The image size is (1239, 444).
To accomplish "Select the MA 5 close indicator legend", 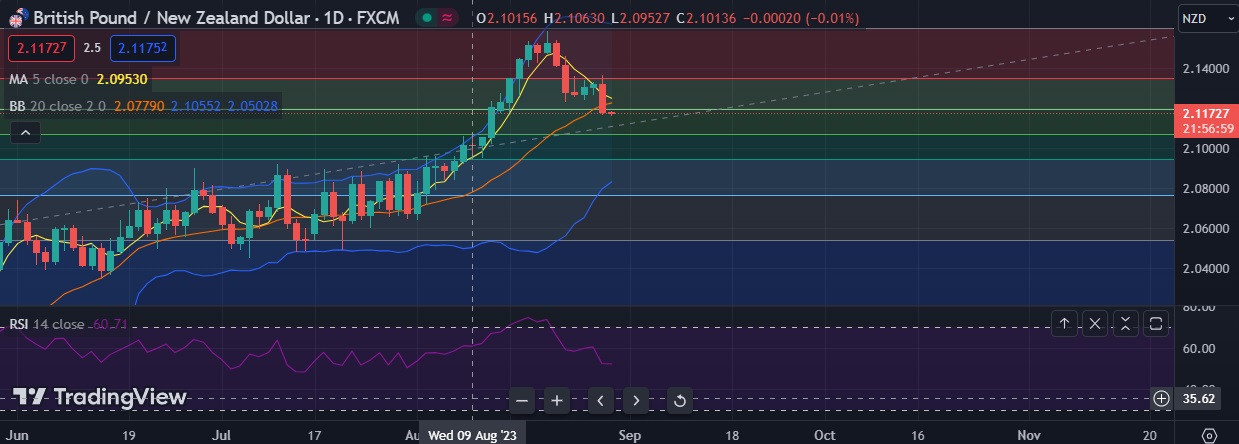I will click(x=48, y=79).
